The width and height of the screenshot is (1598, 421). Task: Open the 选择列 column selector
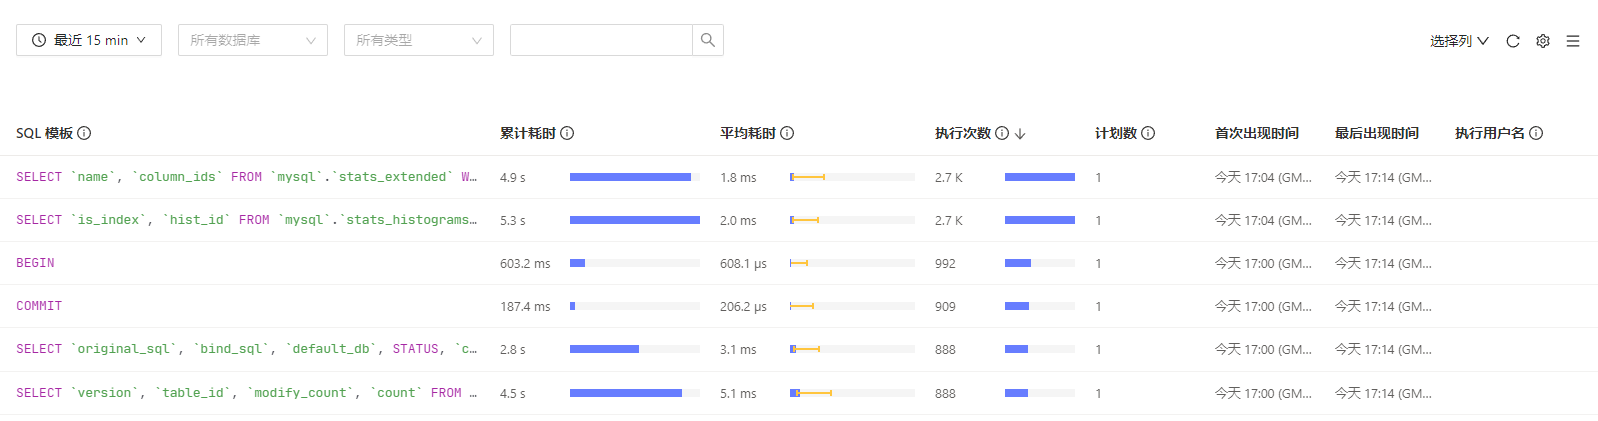1458,41
